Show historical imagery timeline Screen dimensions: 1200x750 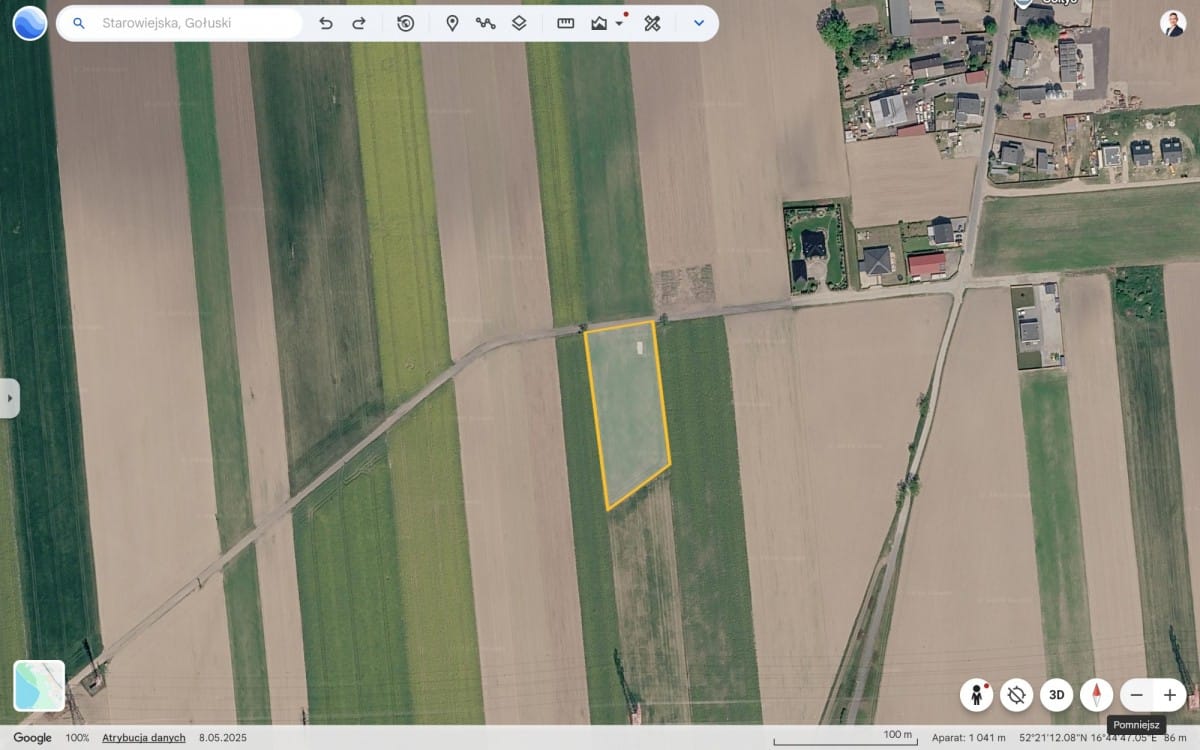coord(405,23)
